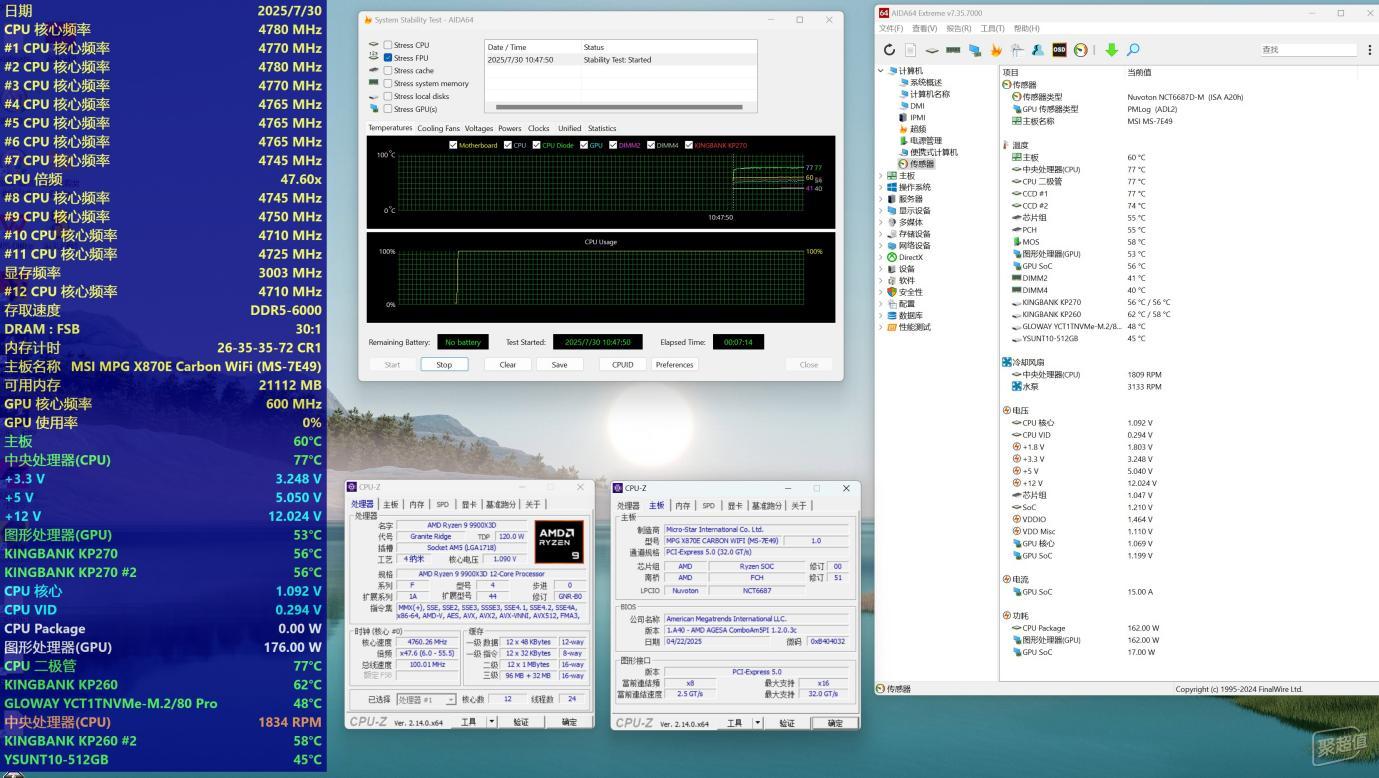Click the AIDA64 refresh toolbar icon
The height and width of the screenshot is (778, 1379).
click(889, 50)
